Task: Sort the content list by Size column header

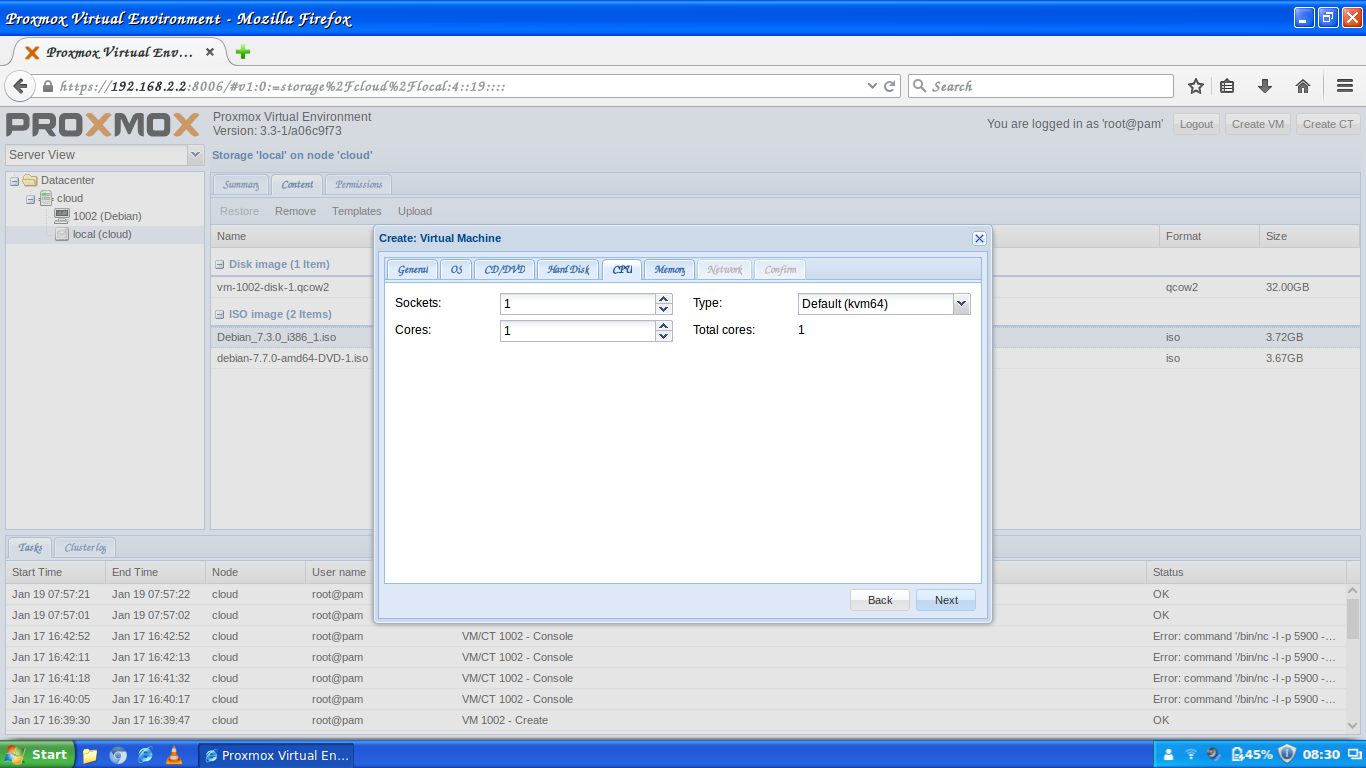Action: tap(1309, 236)
